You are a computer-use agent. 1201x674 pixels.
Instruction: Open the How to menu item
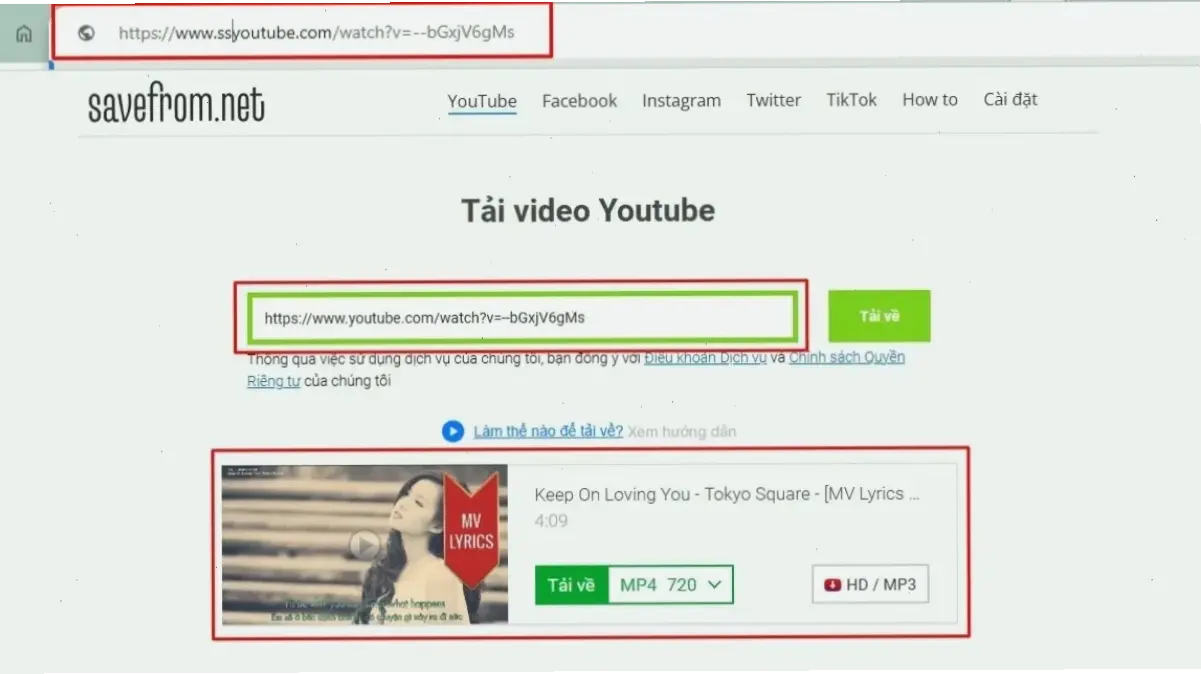[x=930, y=100]
